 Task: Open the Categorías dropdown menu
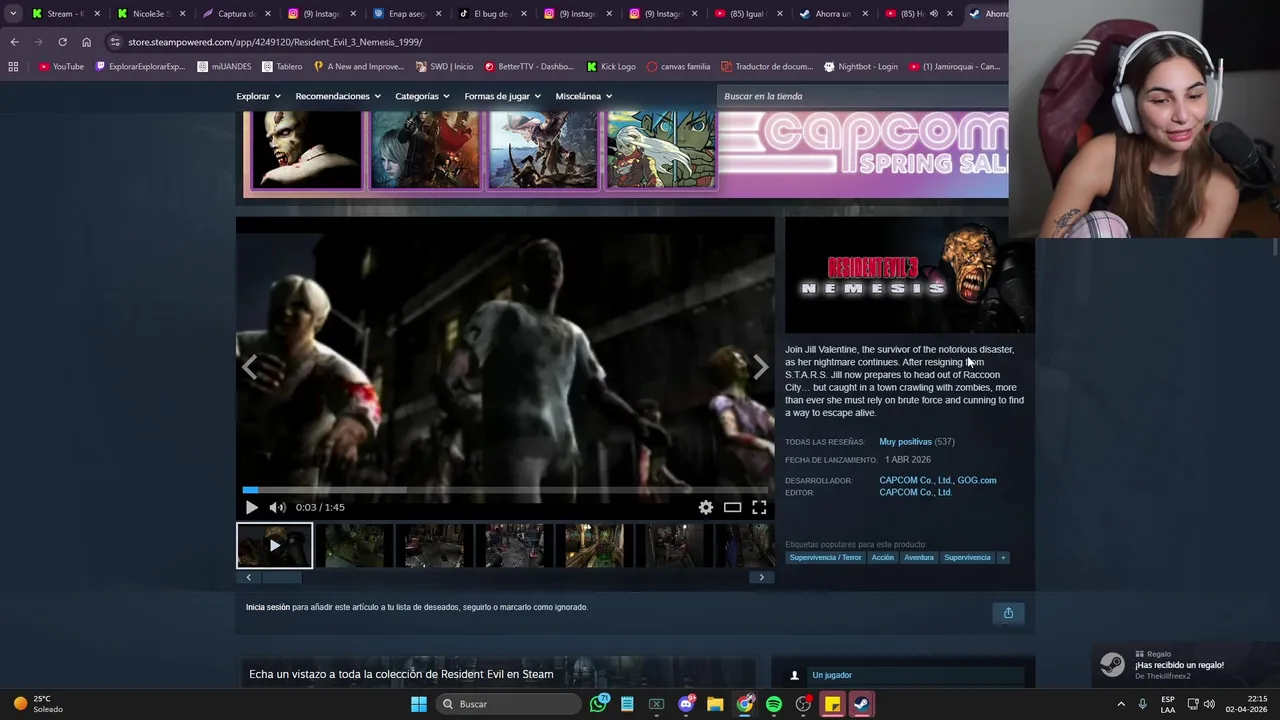(423, 96)
